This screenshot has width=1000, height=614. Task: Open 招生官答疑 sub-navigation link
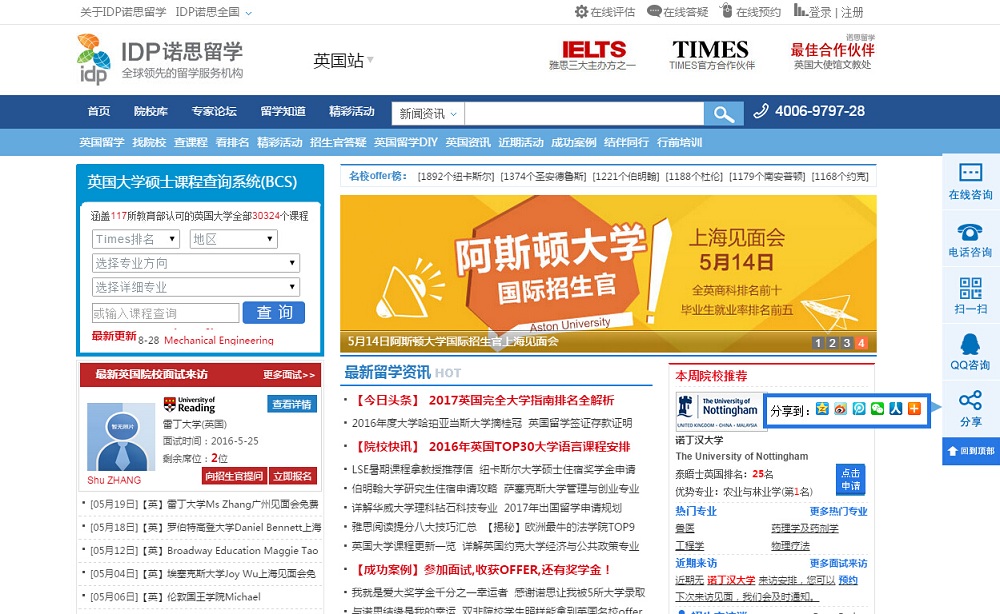pos(338,142)
